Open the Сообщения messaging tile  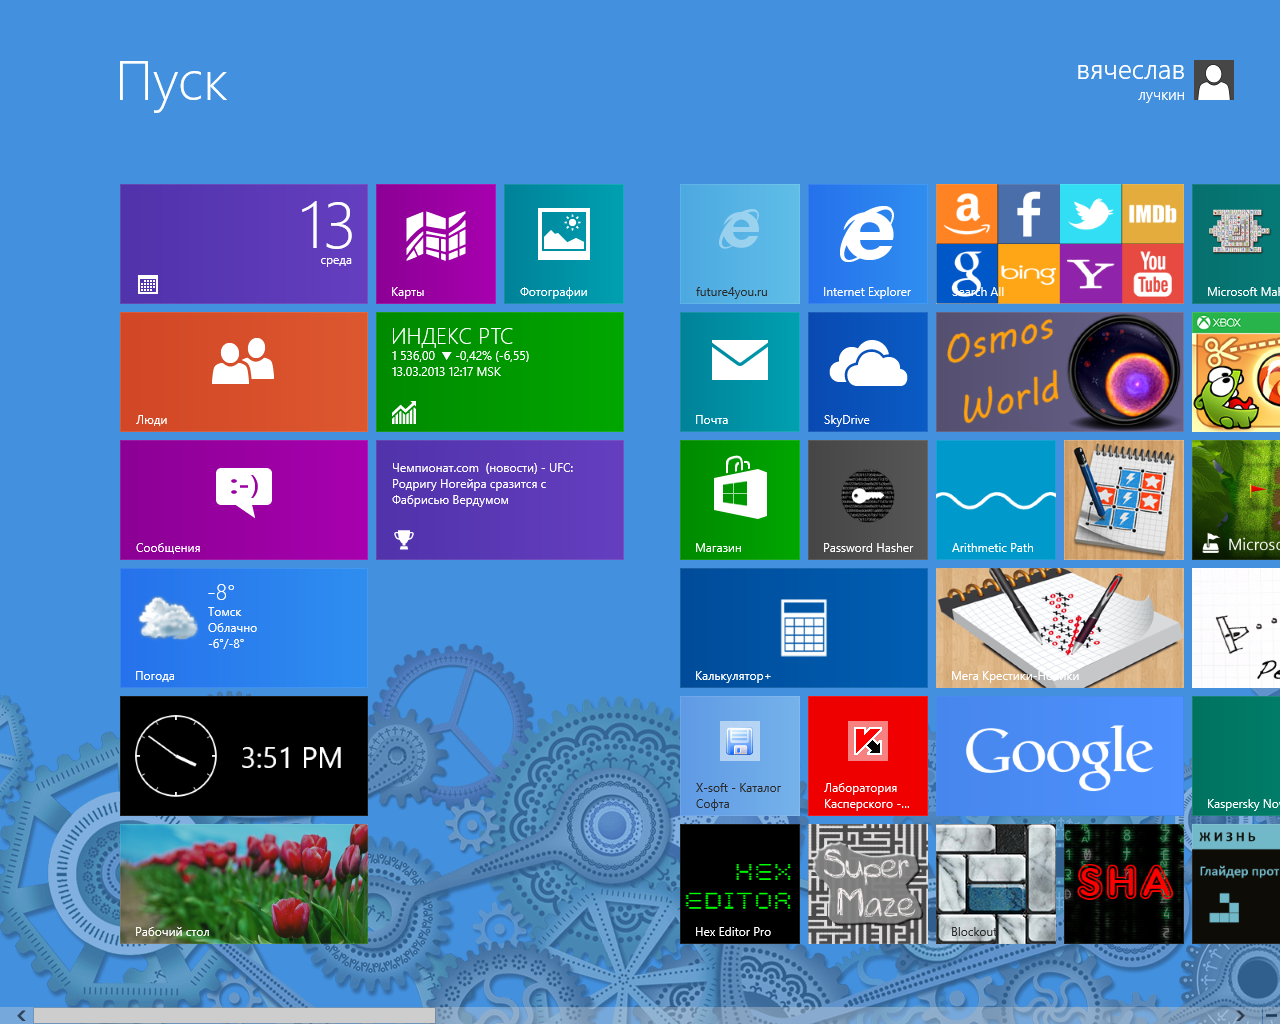coord(244,500)
